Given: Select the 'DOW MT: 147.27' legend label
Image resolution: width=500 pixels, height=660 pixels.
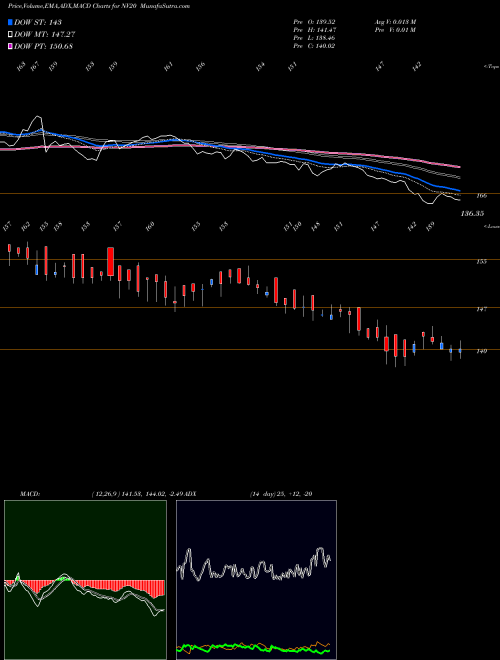Looking at the screenshot, I should [x=45, y=35].
